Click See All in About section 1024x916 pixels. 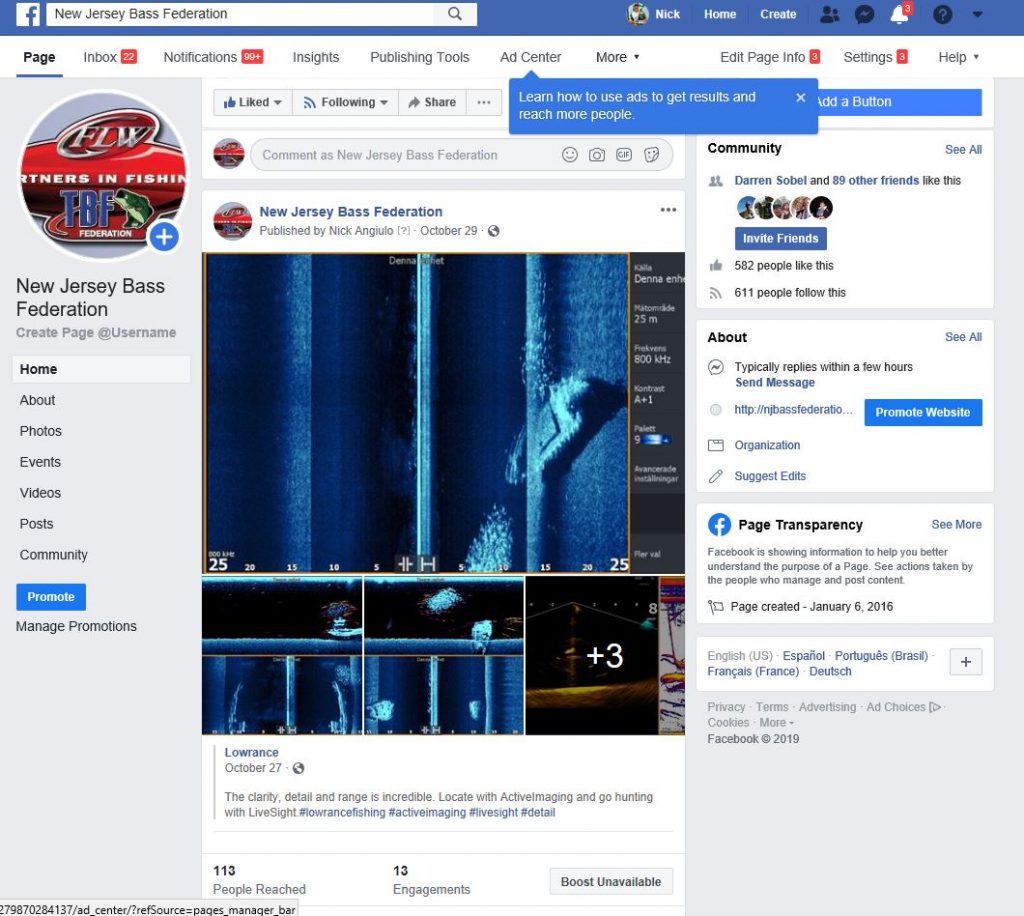tap(963, 337)
